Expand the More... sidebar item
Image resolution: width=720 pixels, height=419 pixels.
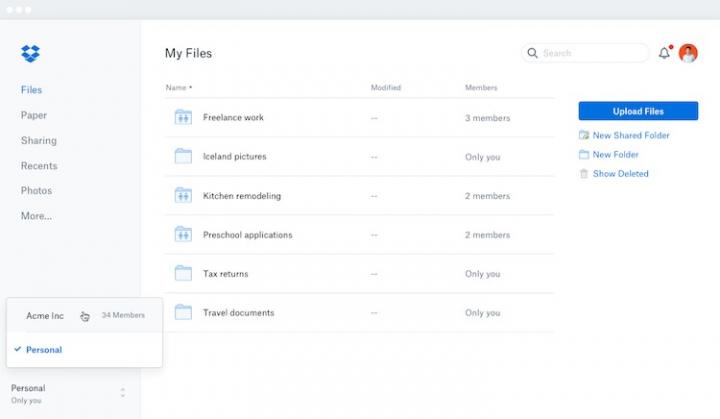(x=36, y=216)
